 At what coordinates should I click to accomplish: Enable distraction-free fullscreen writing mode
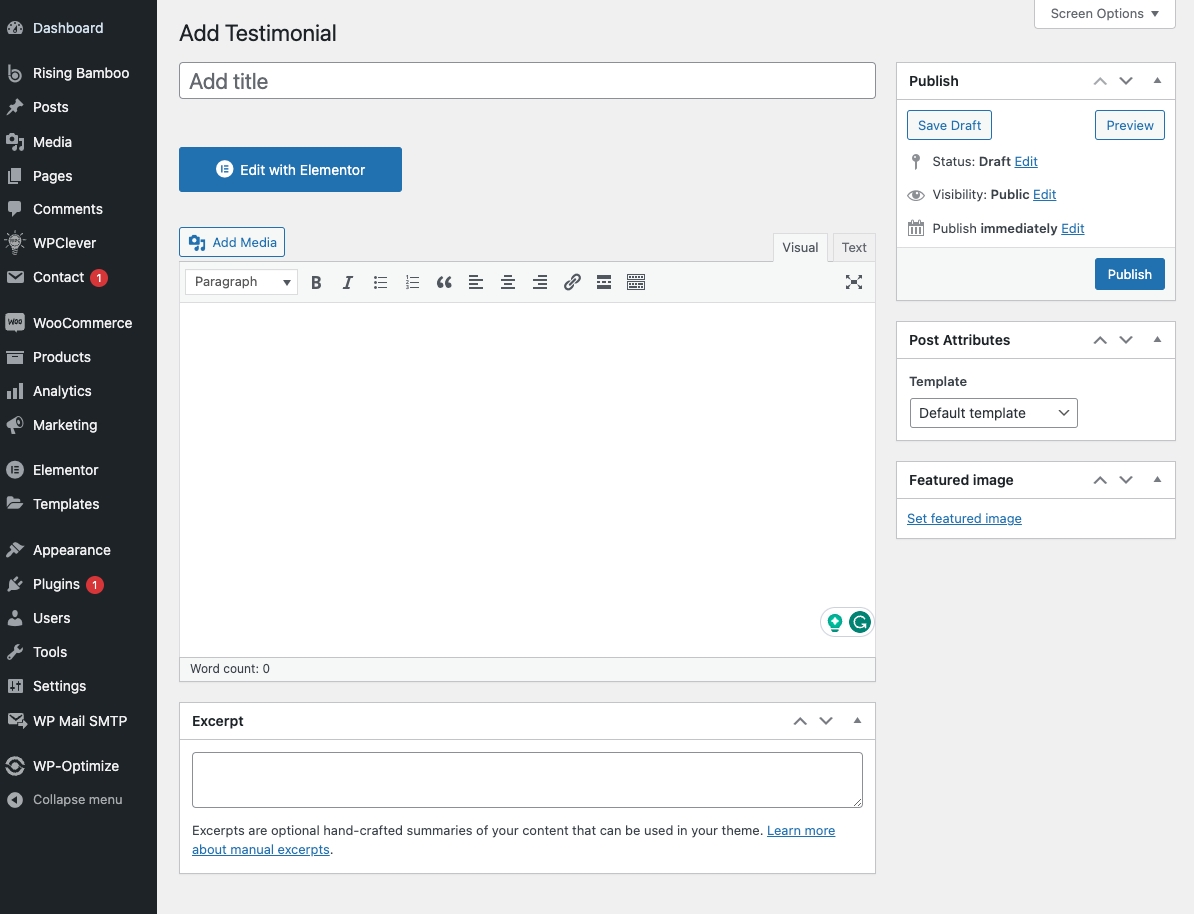point(853,282)
